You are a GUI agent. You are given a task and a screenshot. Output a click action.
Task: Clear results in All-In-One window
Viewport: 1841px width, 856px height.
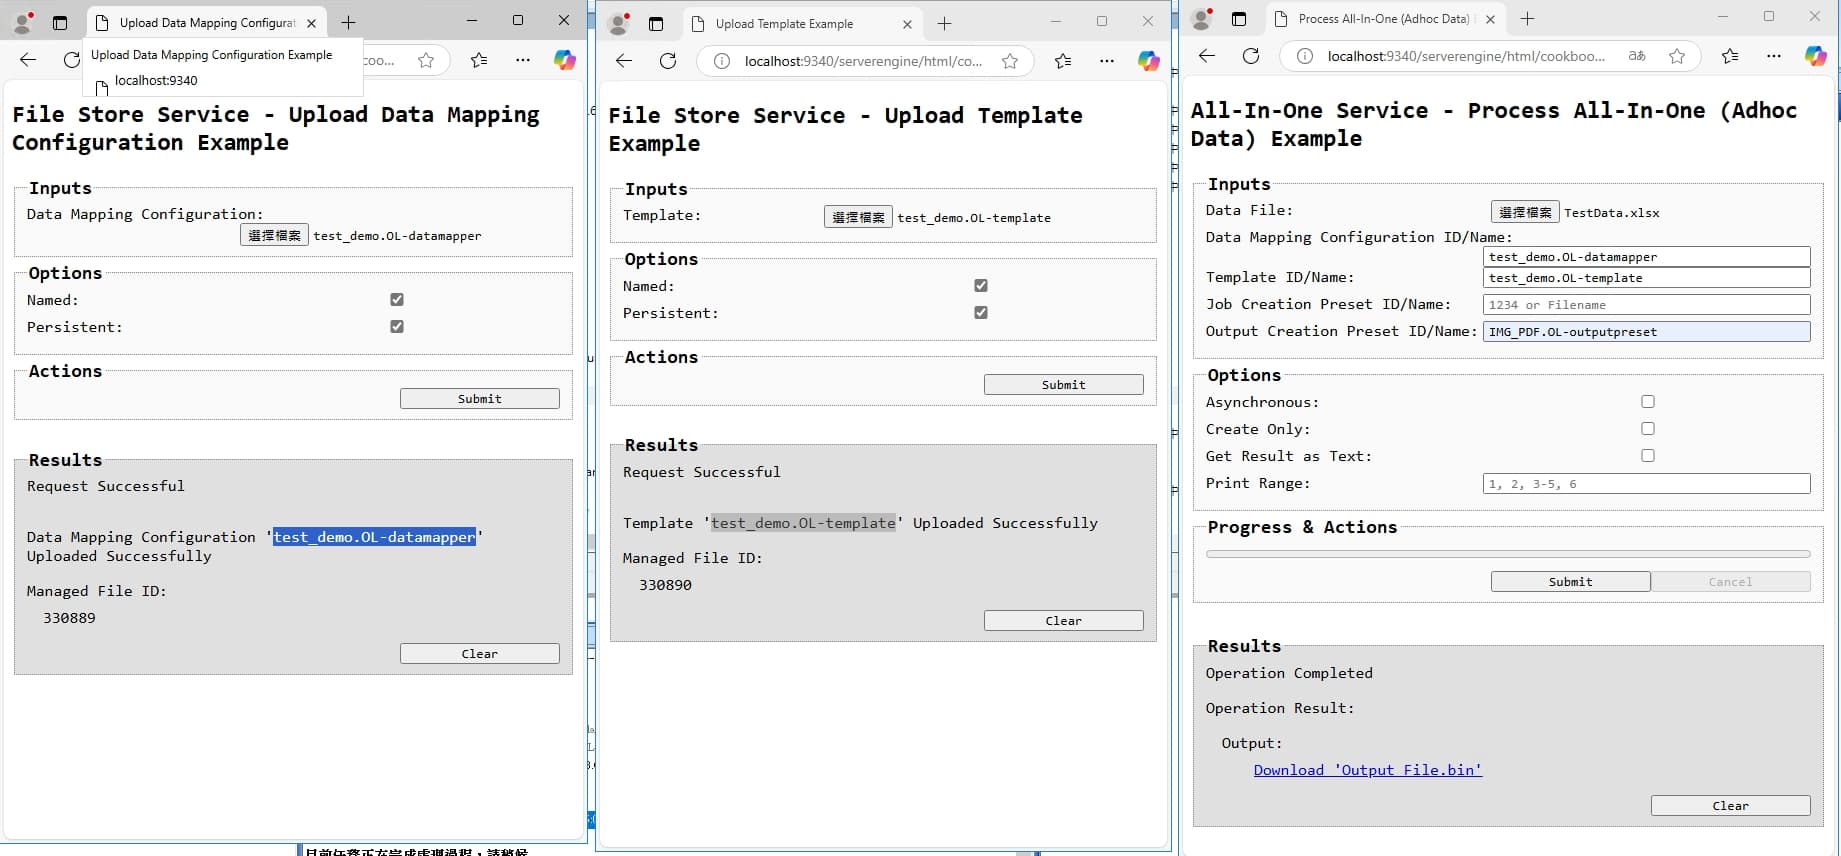point(1730,805)
